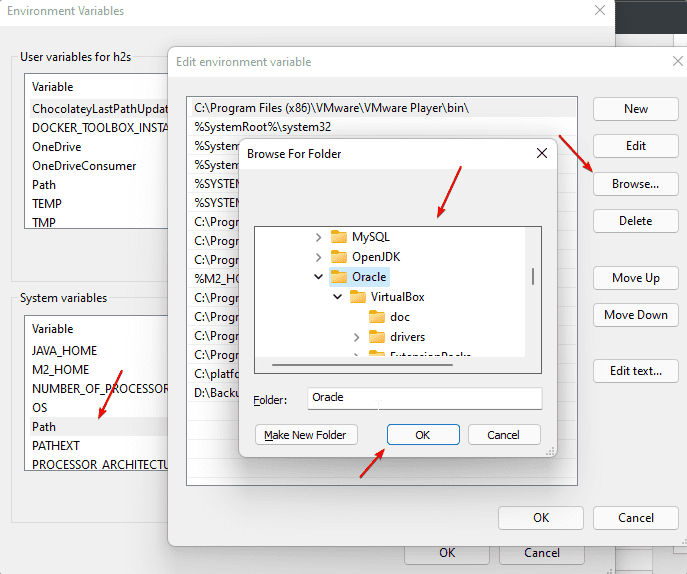The height and width of the screenshot is (574, 687).
Task: Click Cancel in Environment Variables window
Action: point(542,554)
